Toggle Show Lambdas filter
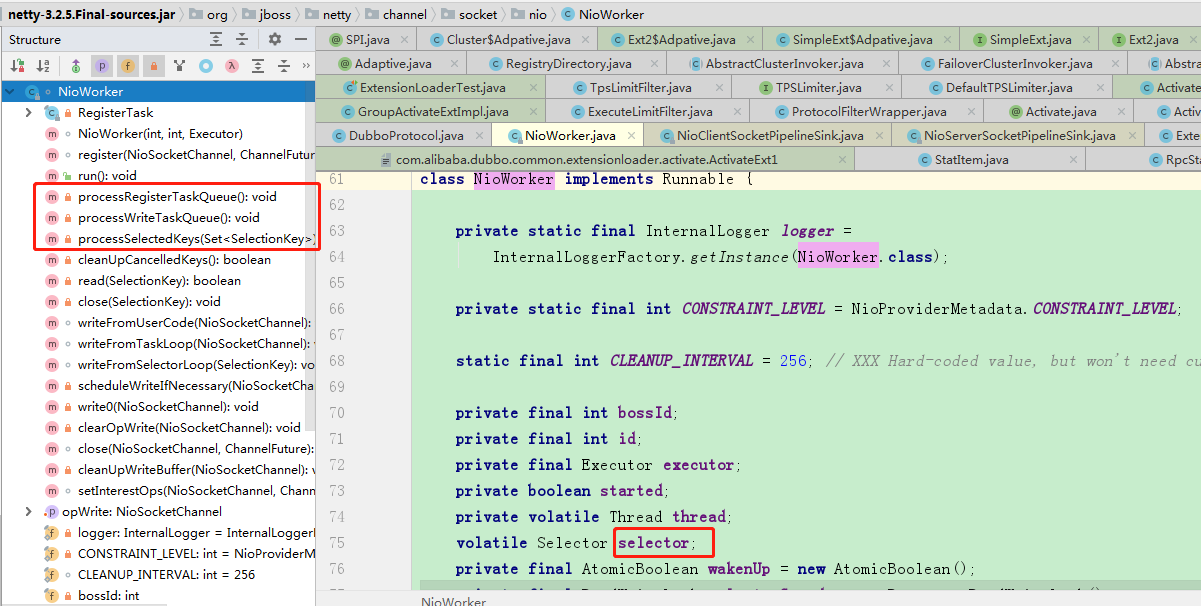1201x606 pixels. (x=232, y=66)
